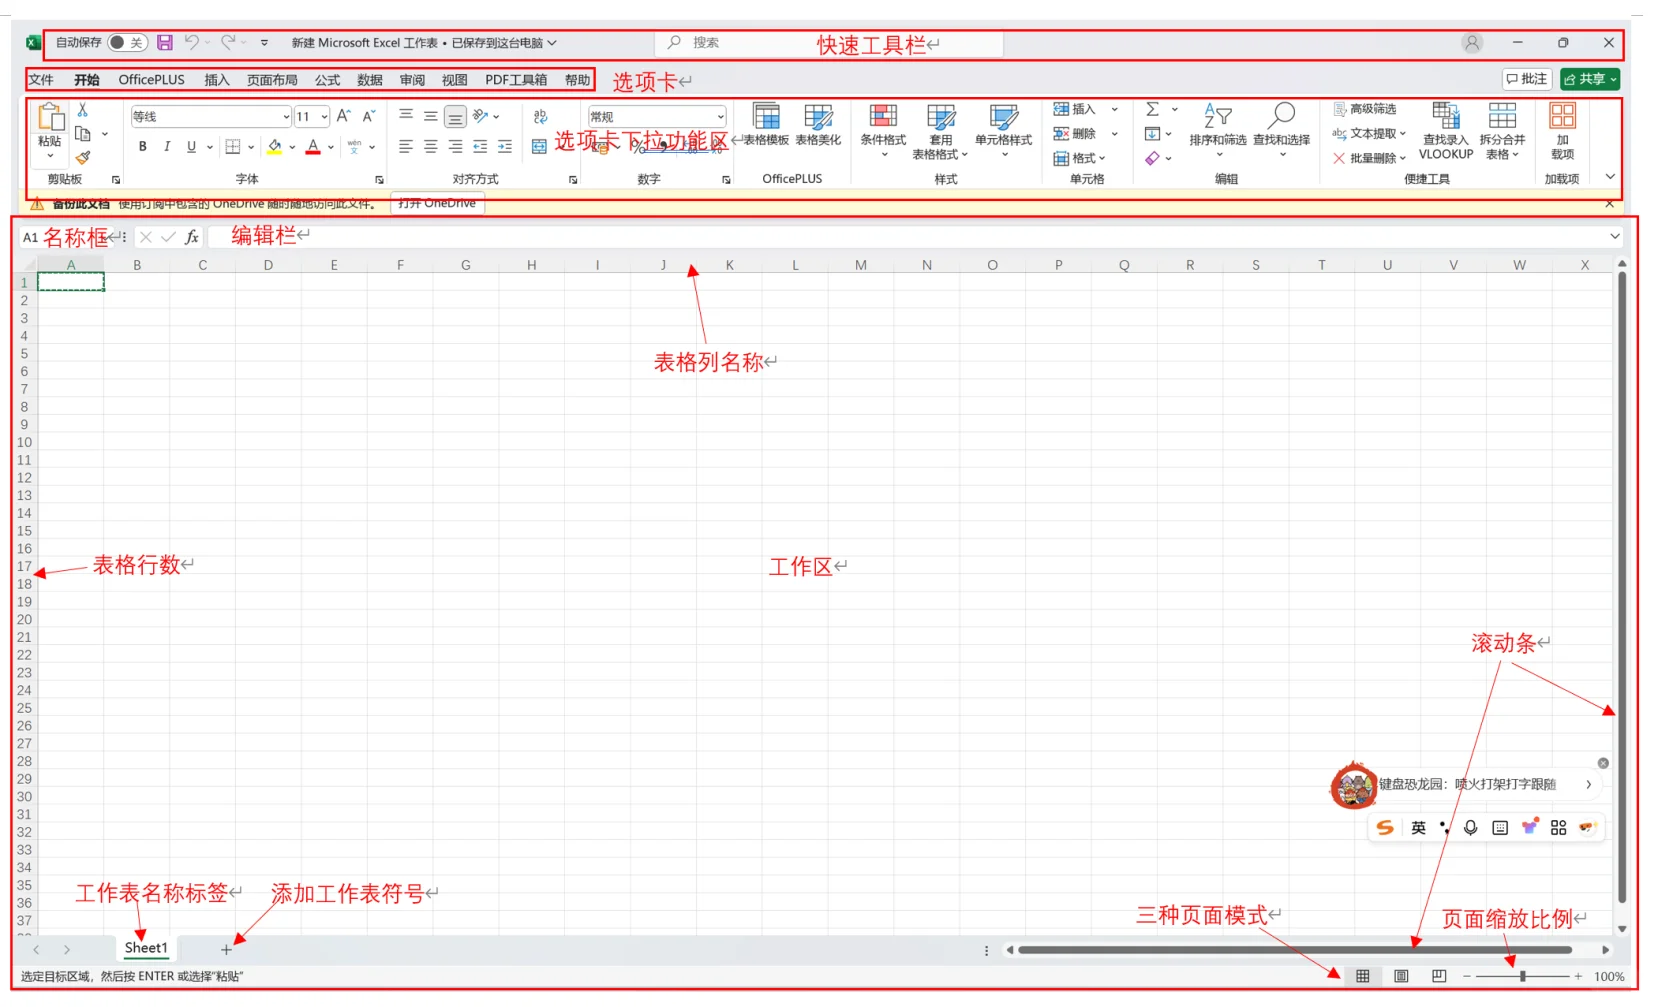This screenshot has height=1007, width=1657.
Task: Open 排序和筛选 sort and filter
Action: coord(1218,131)
